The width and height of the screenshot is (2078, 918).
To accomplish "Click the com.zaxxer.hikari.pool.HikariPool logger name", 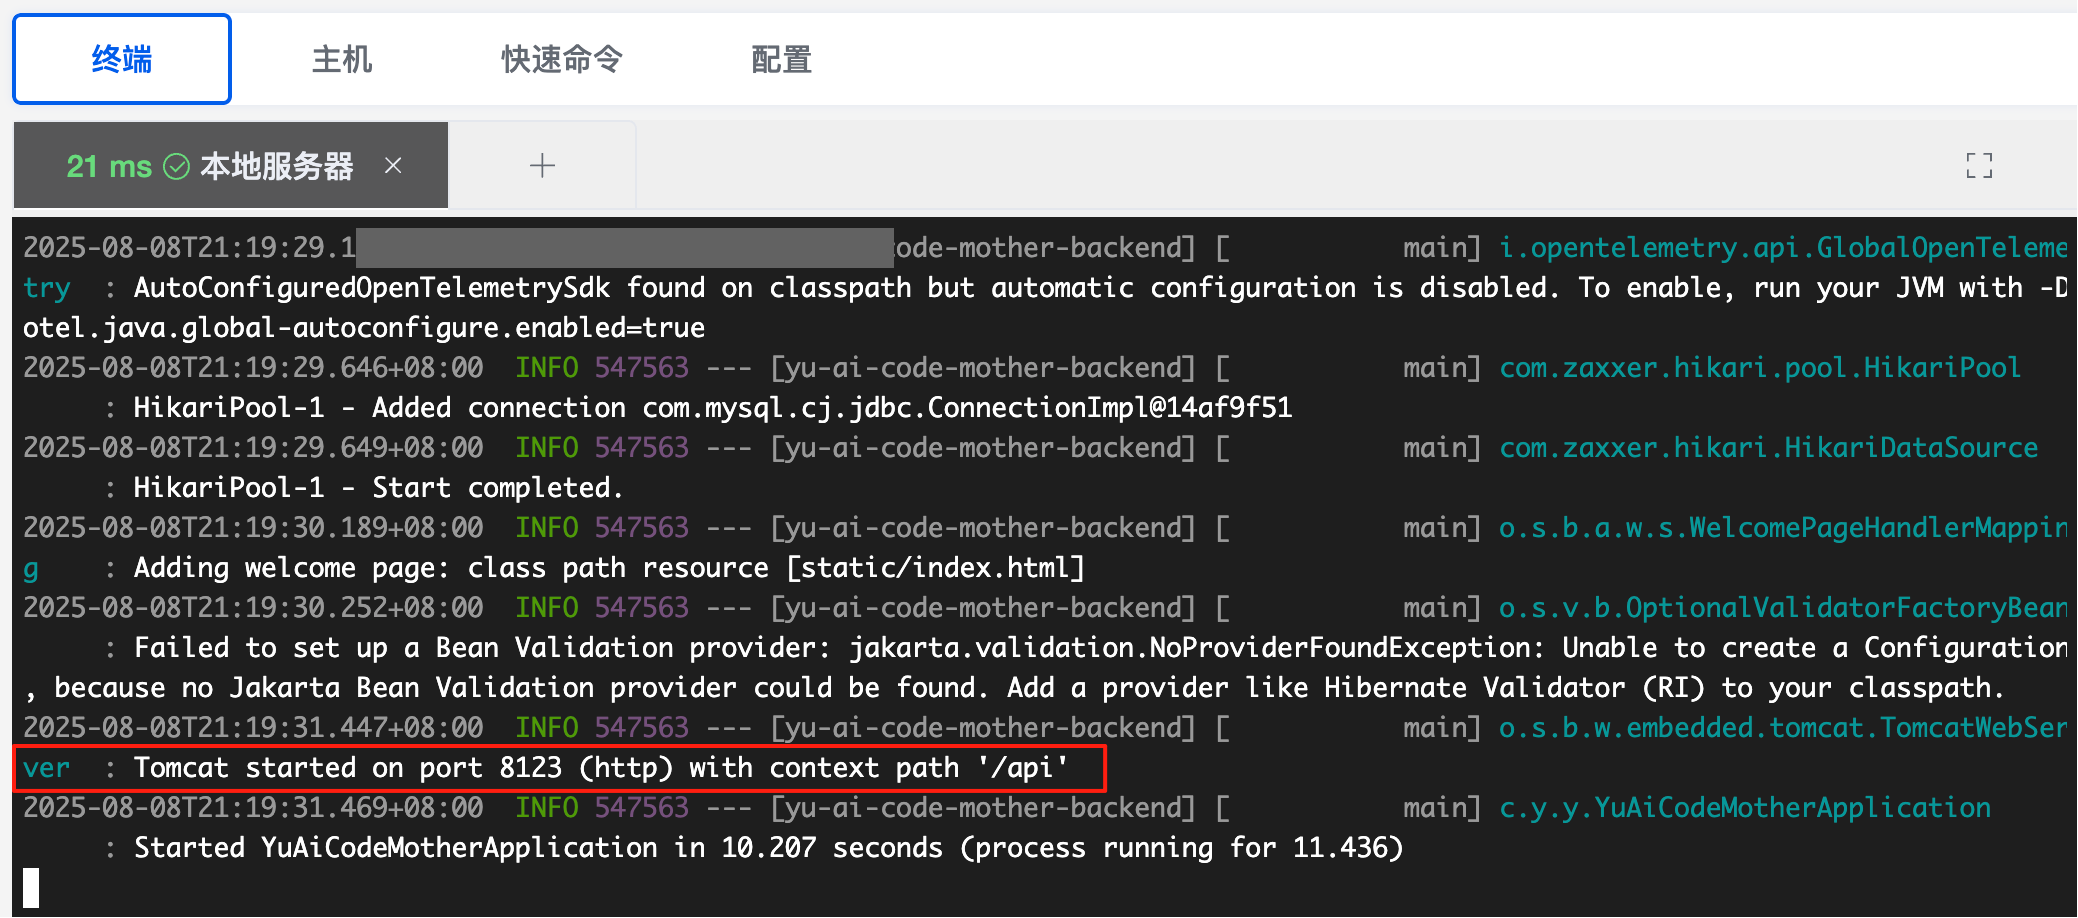I will click(x=1759, y=368).
